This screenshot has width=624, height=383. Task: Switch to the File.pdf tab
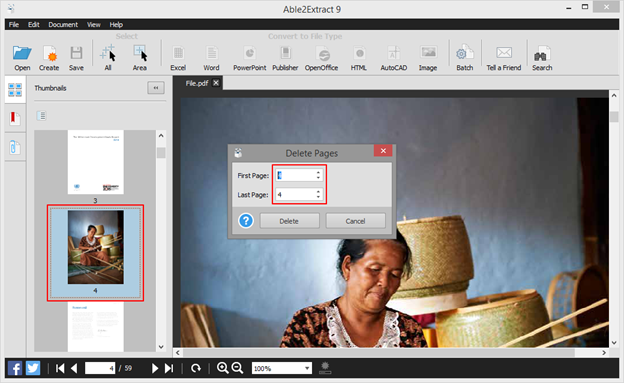pyautogui.click(x=197, y=83)
